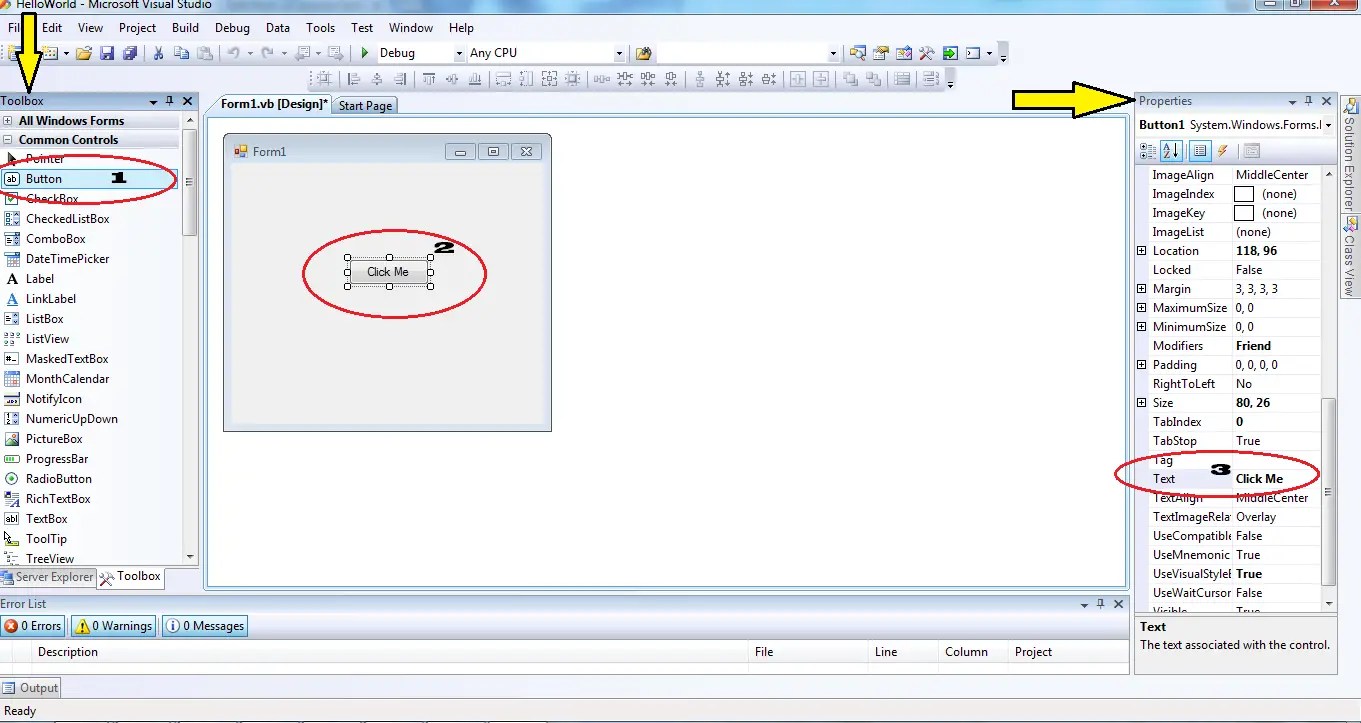Switch Properties to Alphabetical sorting
Image resolution: width=1361 pixels, height=723 pixels.
pyautogui.click(x=1172, y=150)
